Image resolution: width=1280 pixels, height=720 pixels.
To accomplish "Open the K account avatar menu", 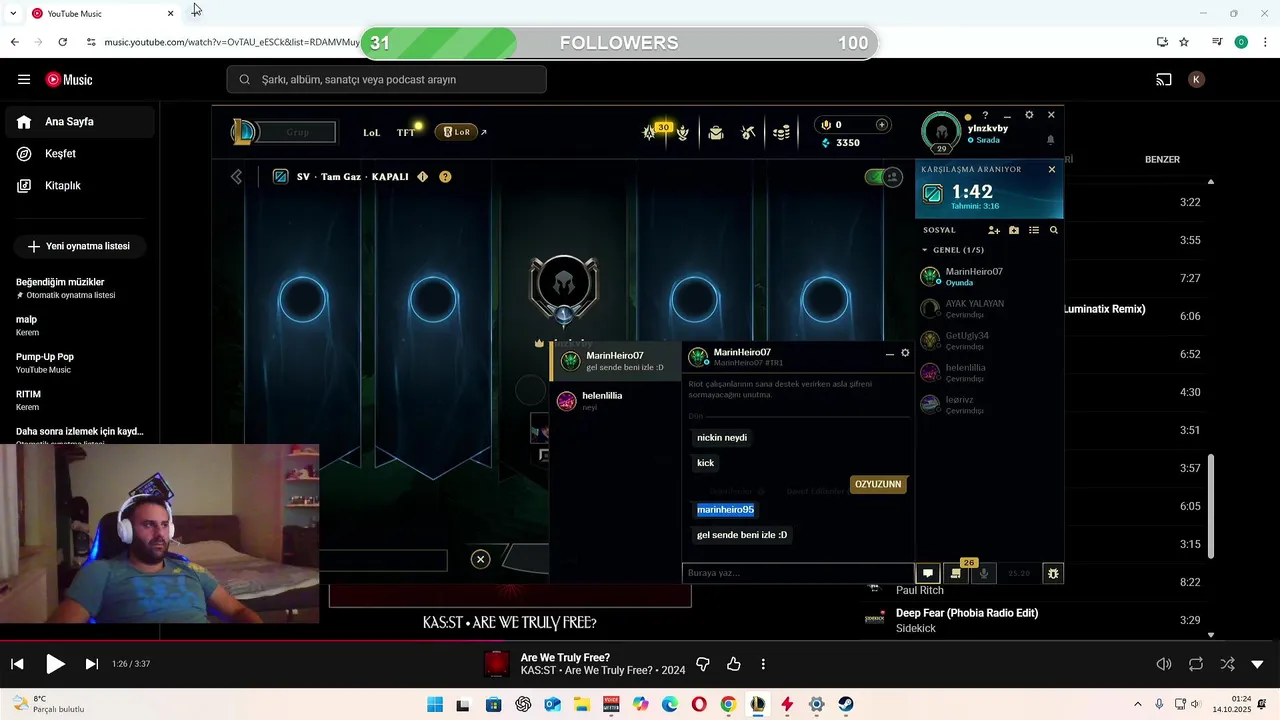I will tap(1196, 80).
